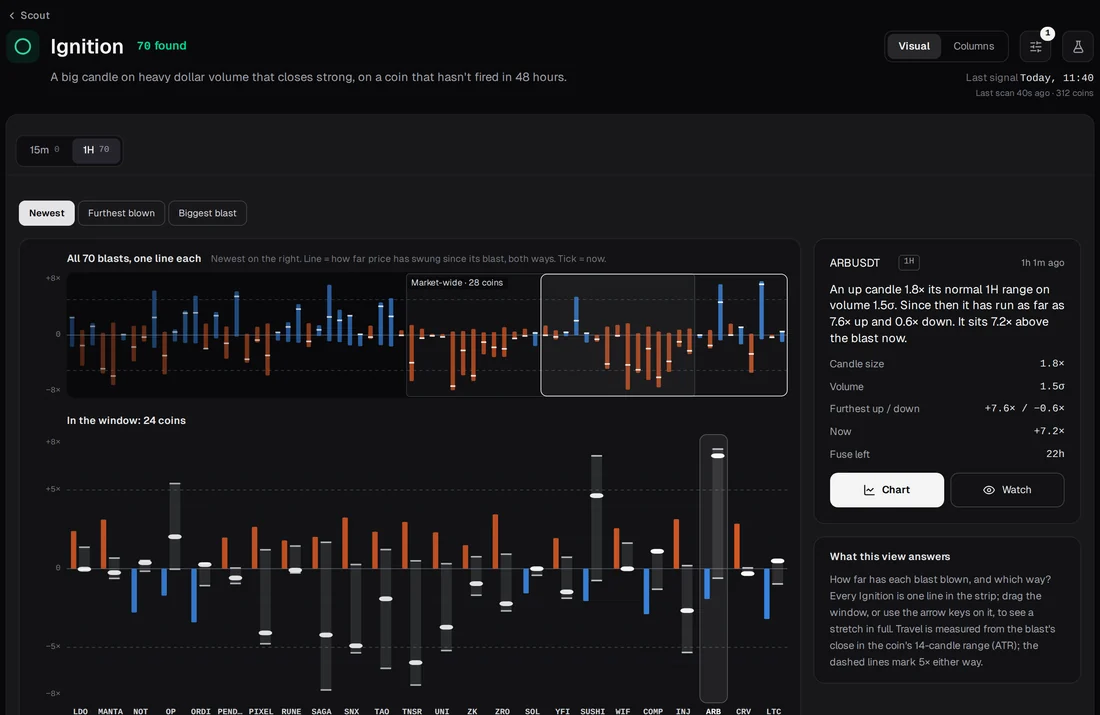Click the INJ coin label
This screenshot has height=715, width=1100.
click(683, 711)
